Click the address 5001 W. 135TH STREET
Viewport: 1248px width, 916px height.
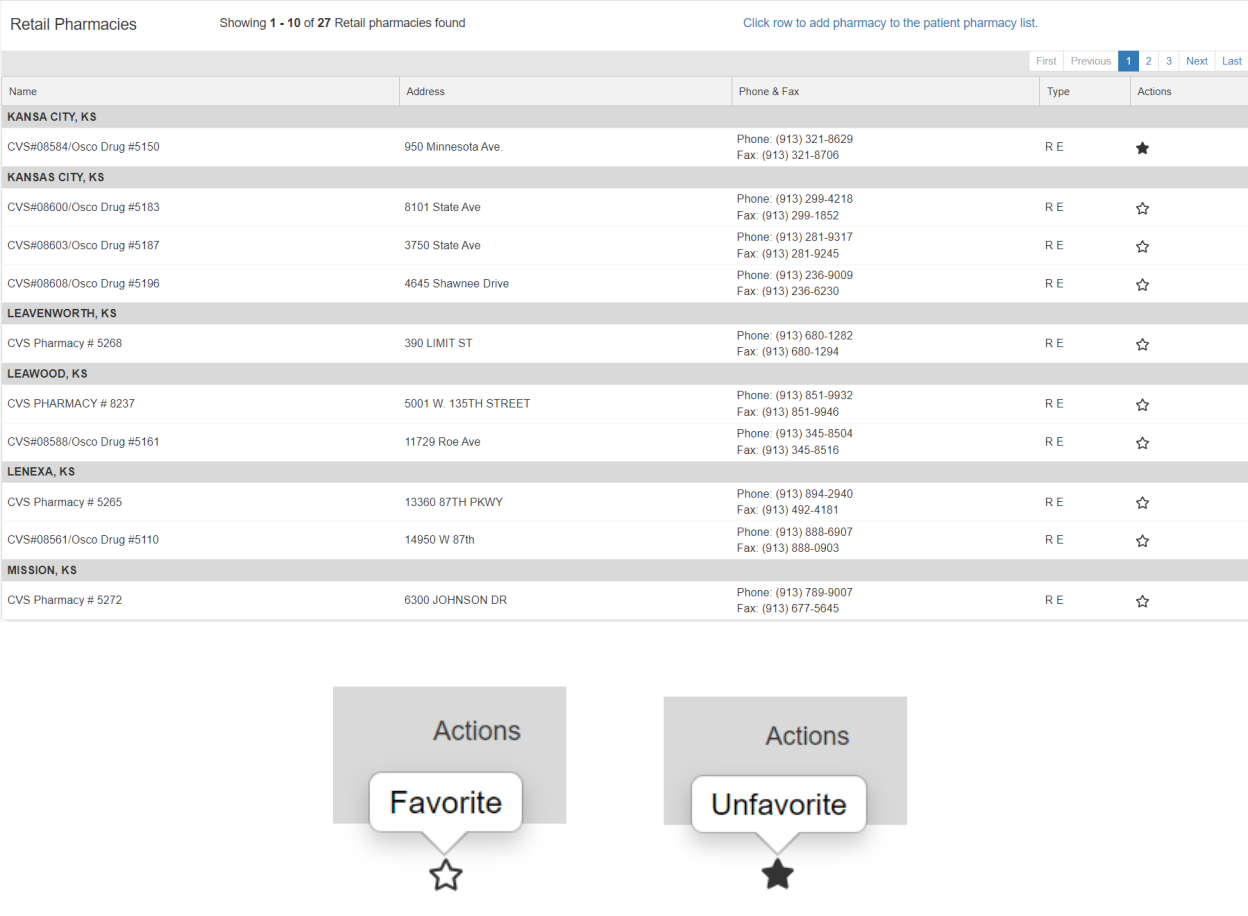[467, 403]
